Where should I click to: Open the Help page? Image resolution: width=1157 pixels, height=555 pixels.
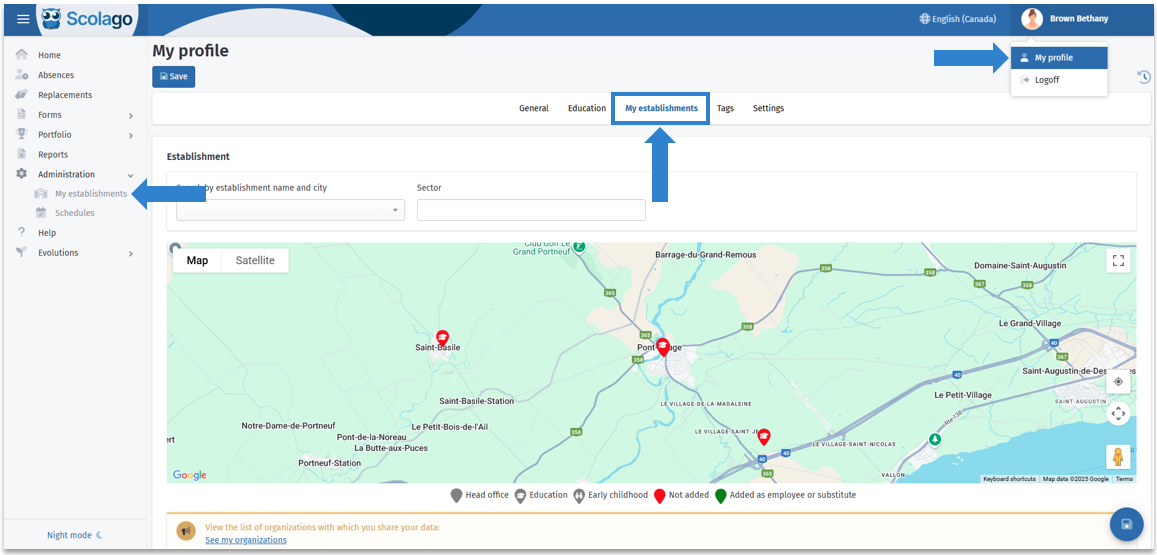pyautogui.click(x=46, y=232)
